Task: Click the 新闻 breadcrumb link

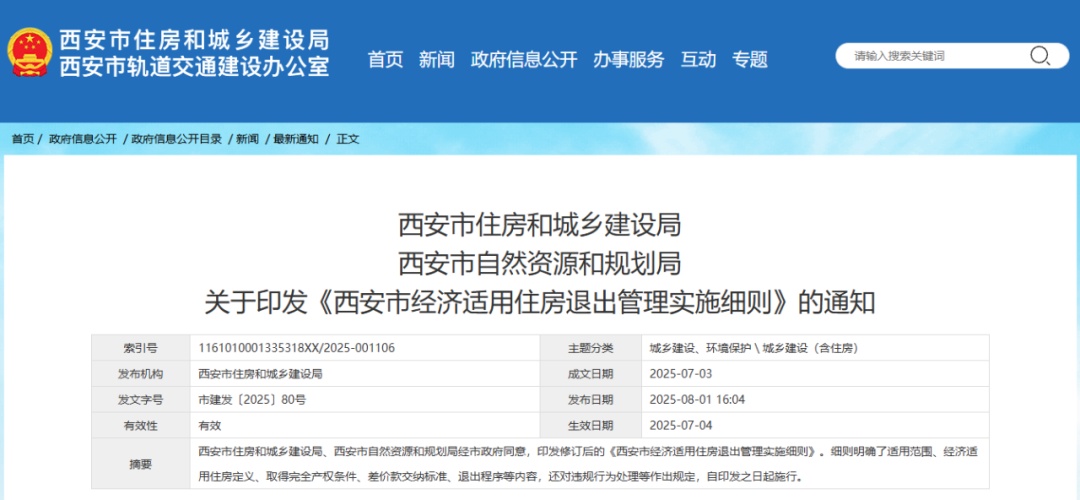Action: pos(247,139)
